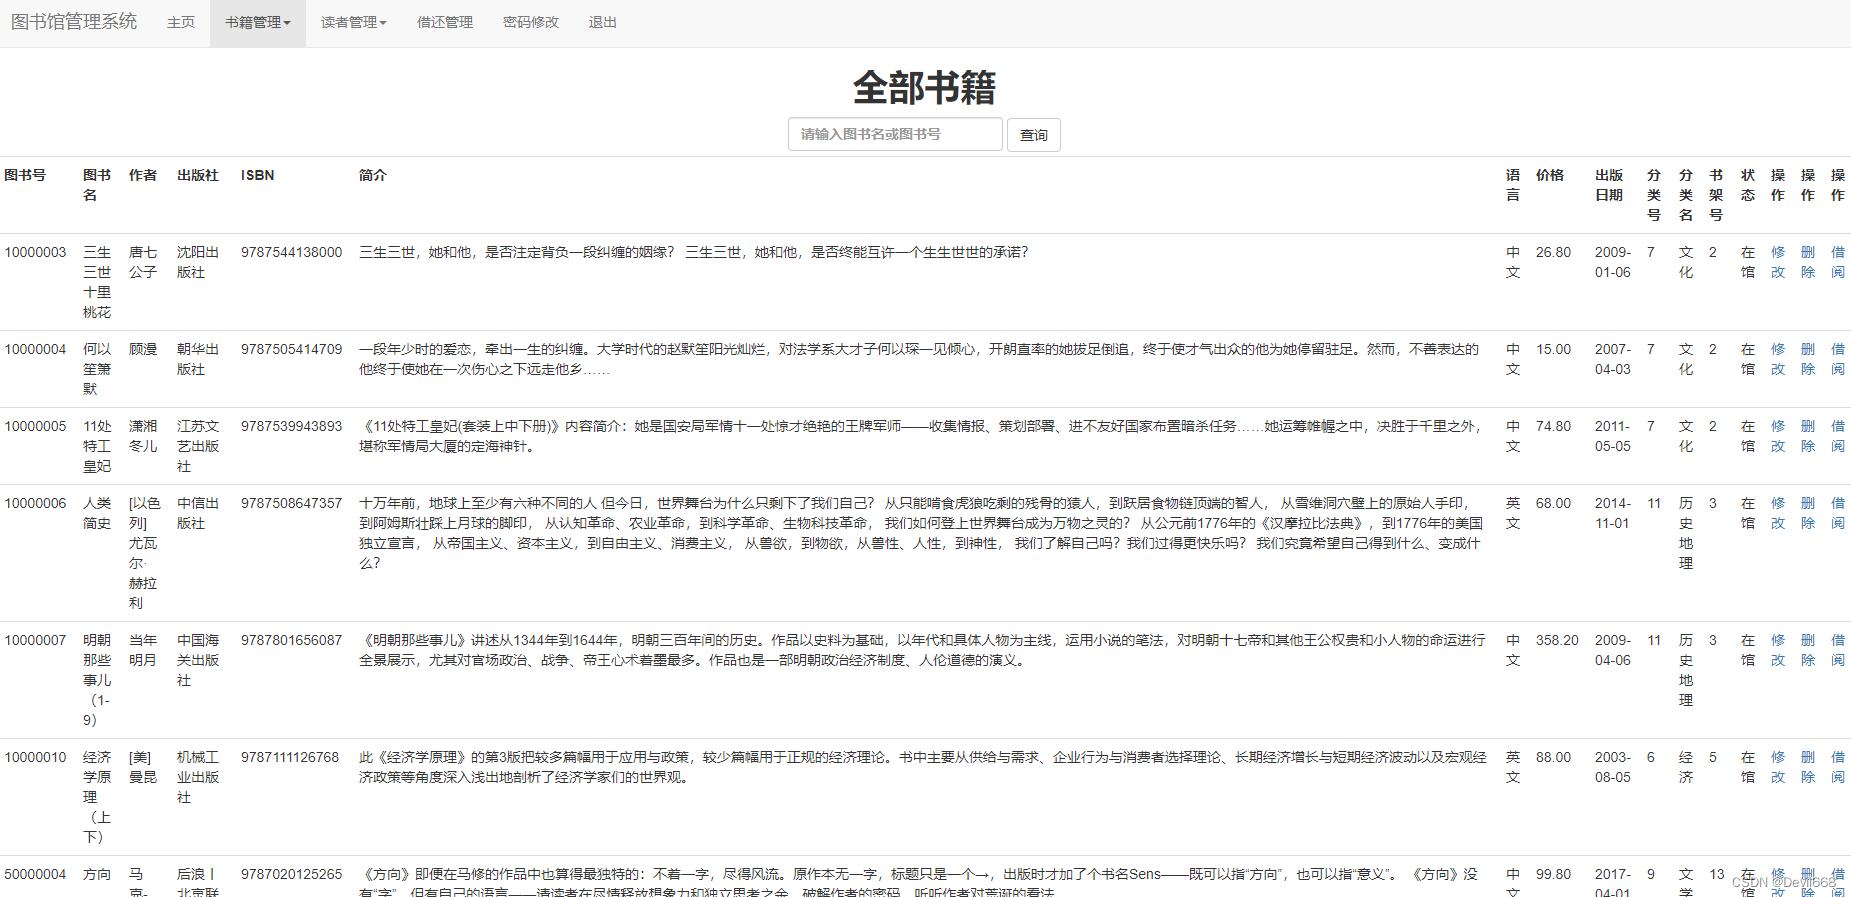Select book ID cell 50000004
The image size is (1851, 897).
pyautogui.click(x=35, y=874)
